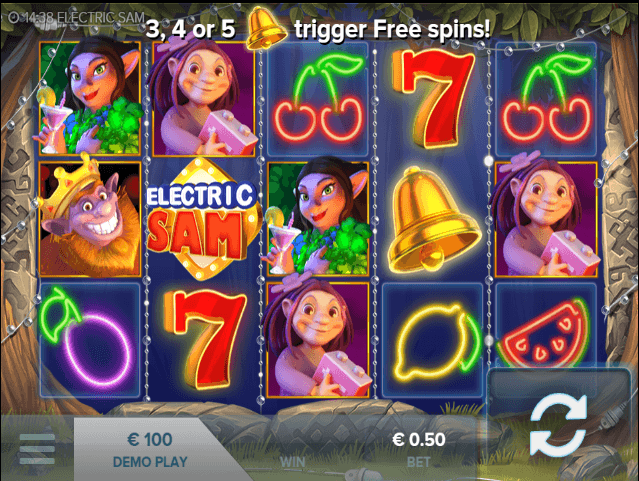
Task: Click the neon lemon symbol
Action: [435, 340]
